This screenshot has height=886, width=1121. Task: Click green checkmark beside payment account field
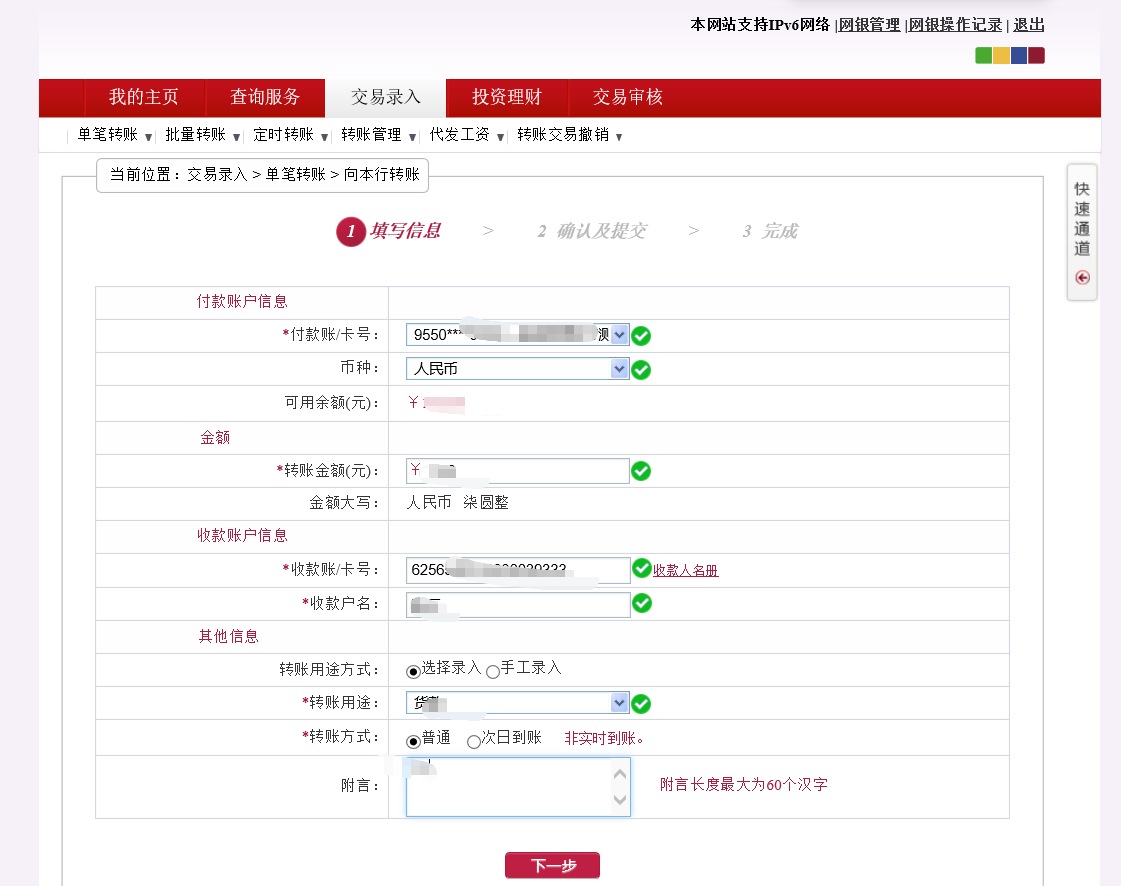pyautogui.click(x=641, y=336)
